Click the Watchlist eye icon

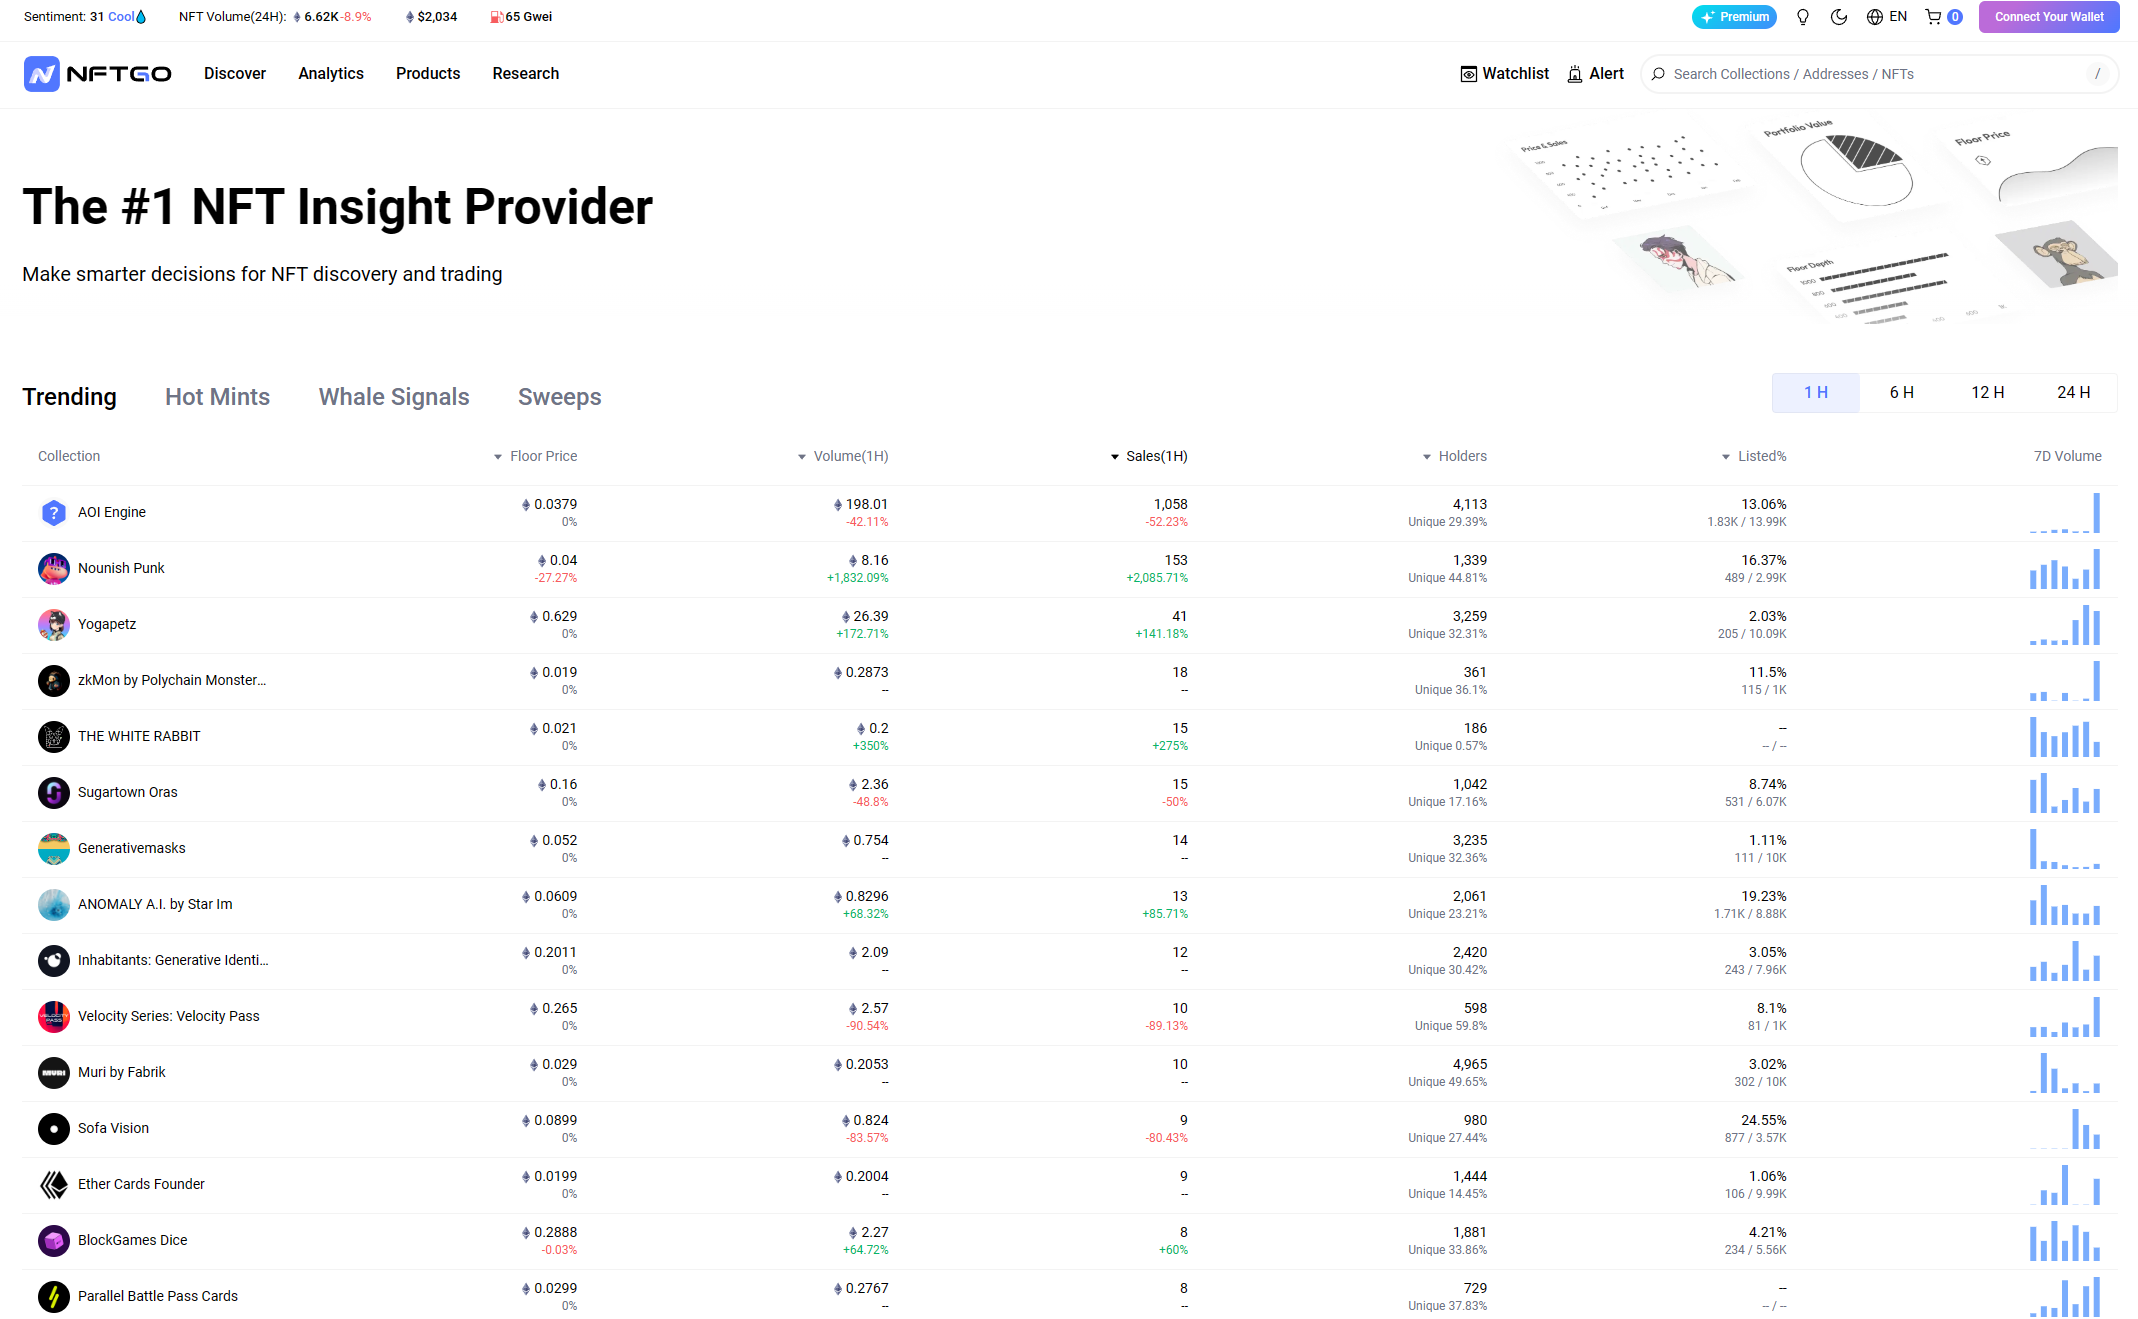[1469, 74]
